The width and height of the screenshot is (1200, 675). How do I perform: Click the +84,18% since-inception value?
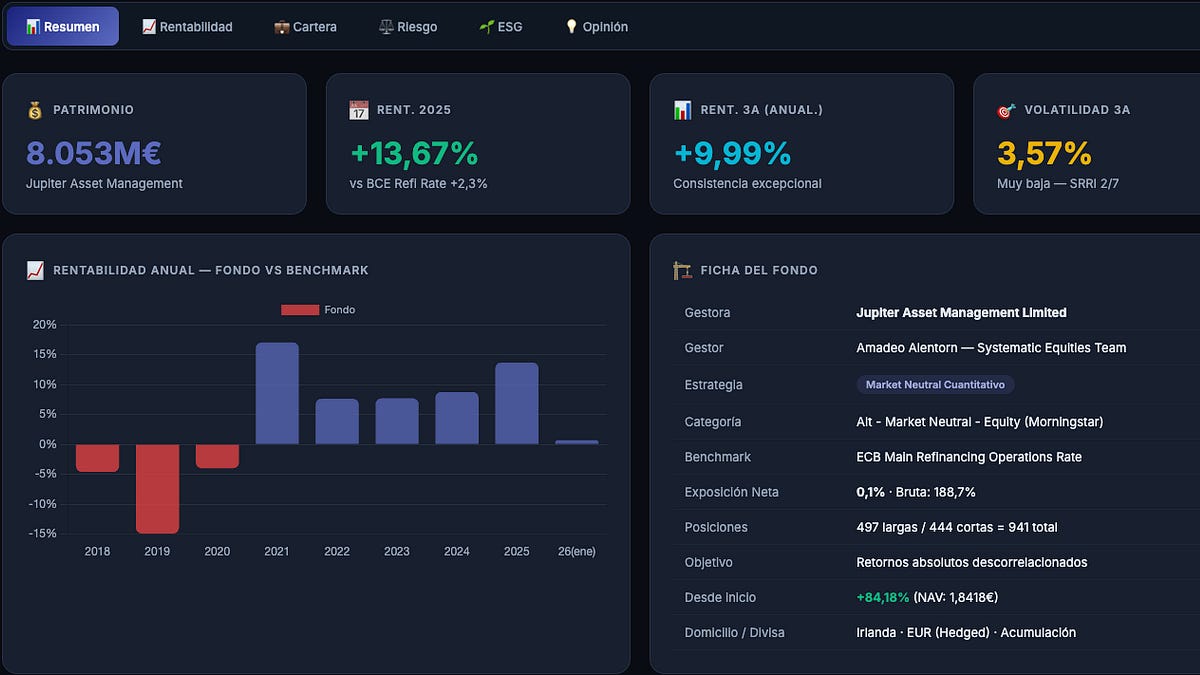tap(883, 597)
